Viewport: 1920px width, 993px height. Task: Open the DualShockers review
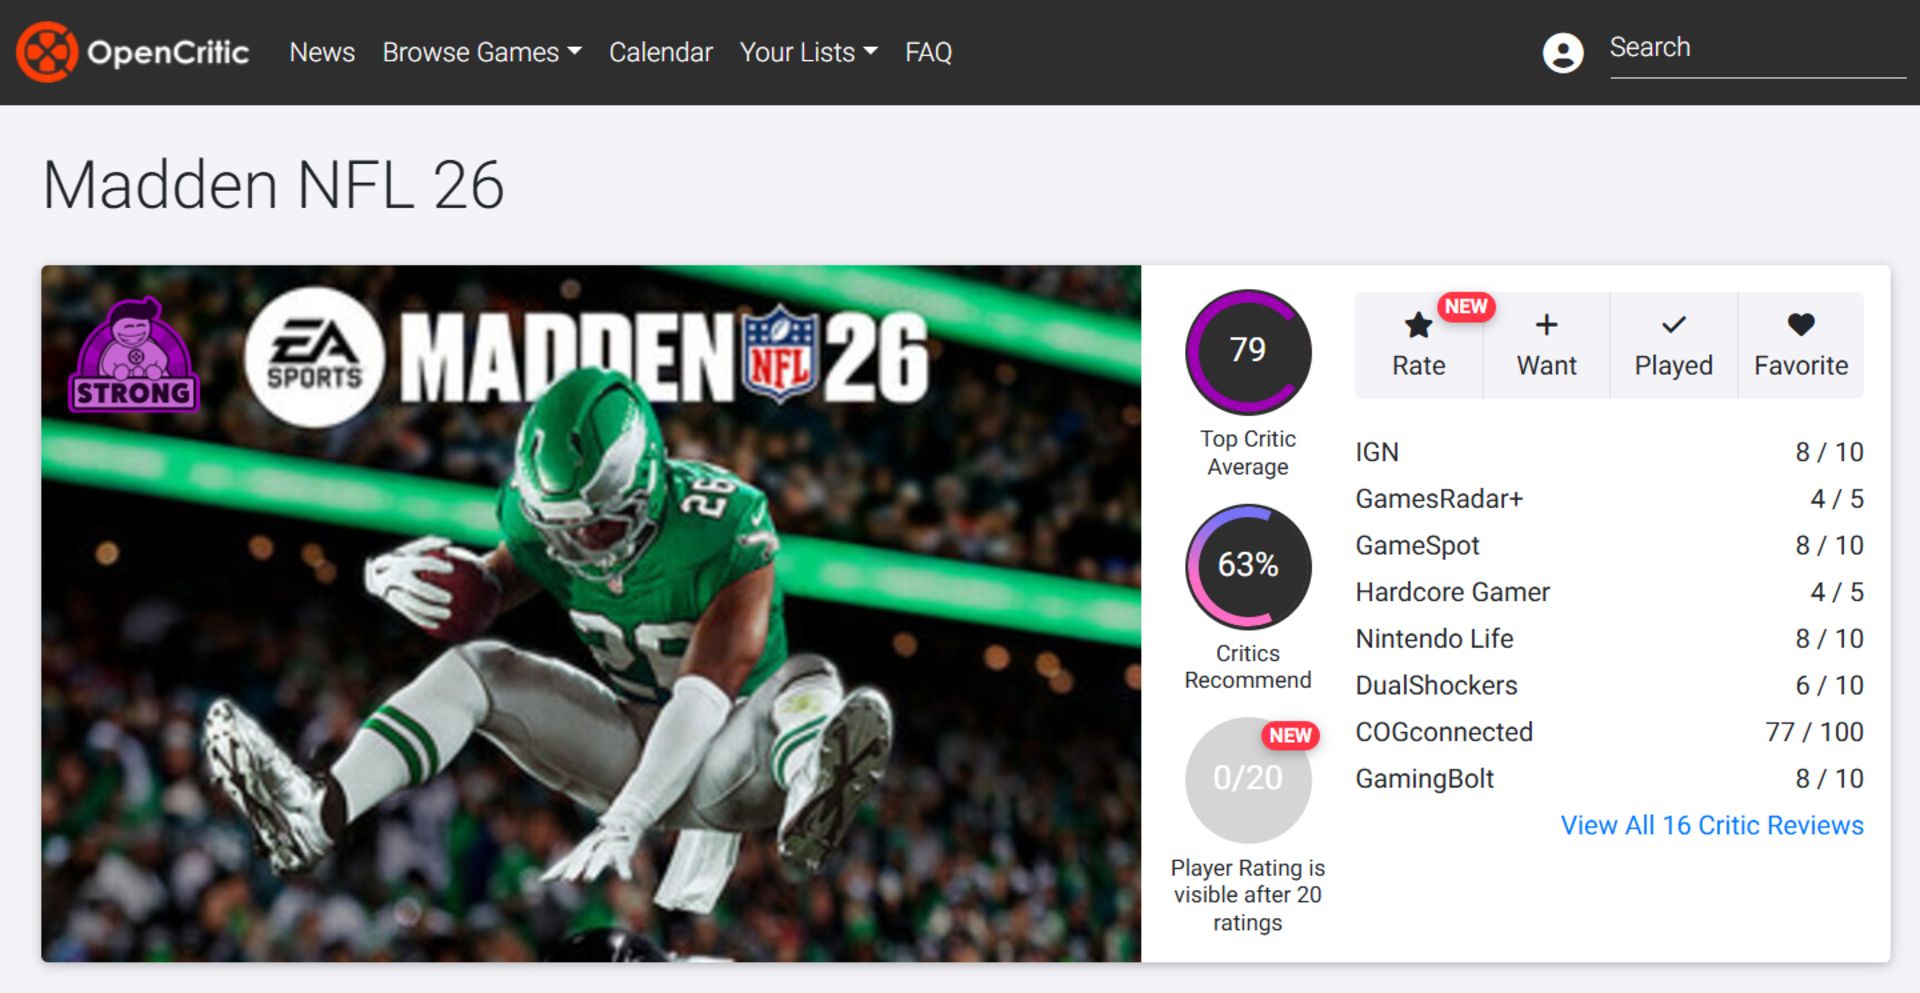coord(1609,685)
